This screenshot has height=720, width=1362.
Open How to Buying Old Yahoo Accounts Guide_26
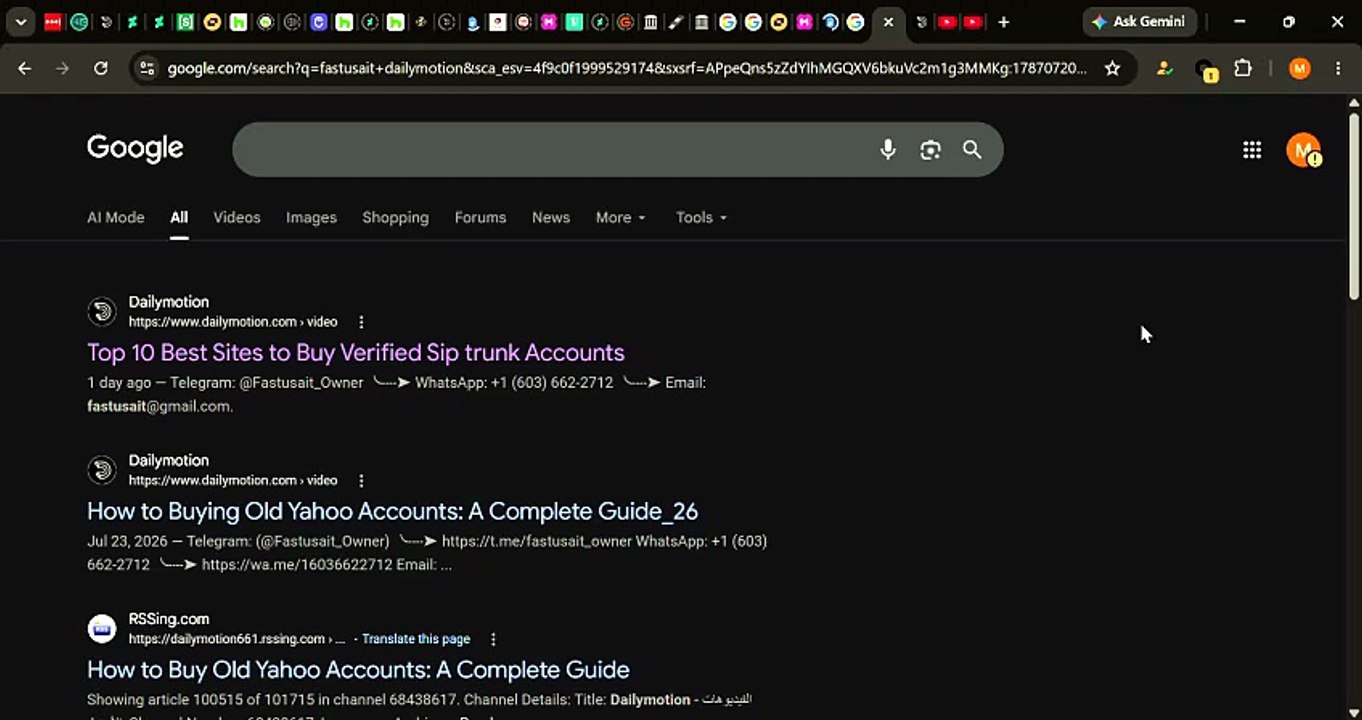(x=392, y=511)
